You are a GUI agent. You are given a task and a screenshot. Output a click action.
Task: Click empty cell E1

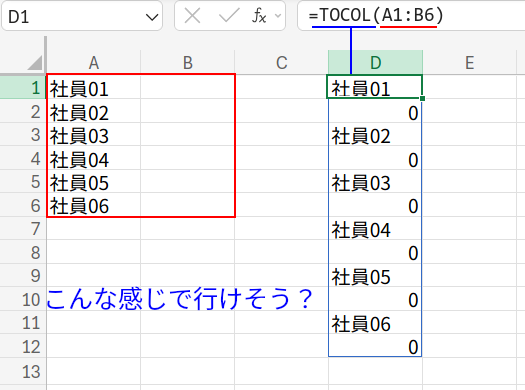pos(469,87)
